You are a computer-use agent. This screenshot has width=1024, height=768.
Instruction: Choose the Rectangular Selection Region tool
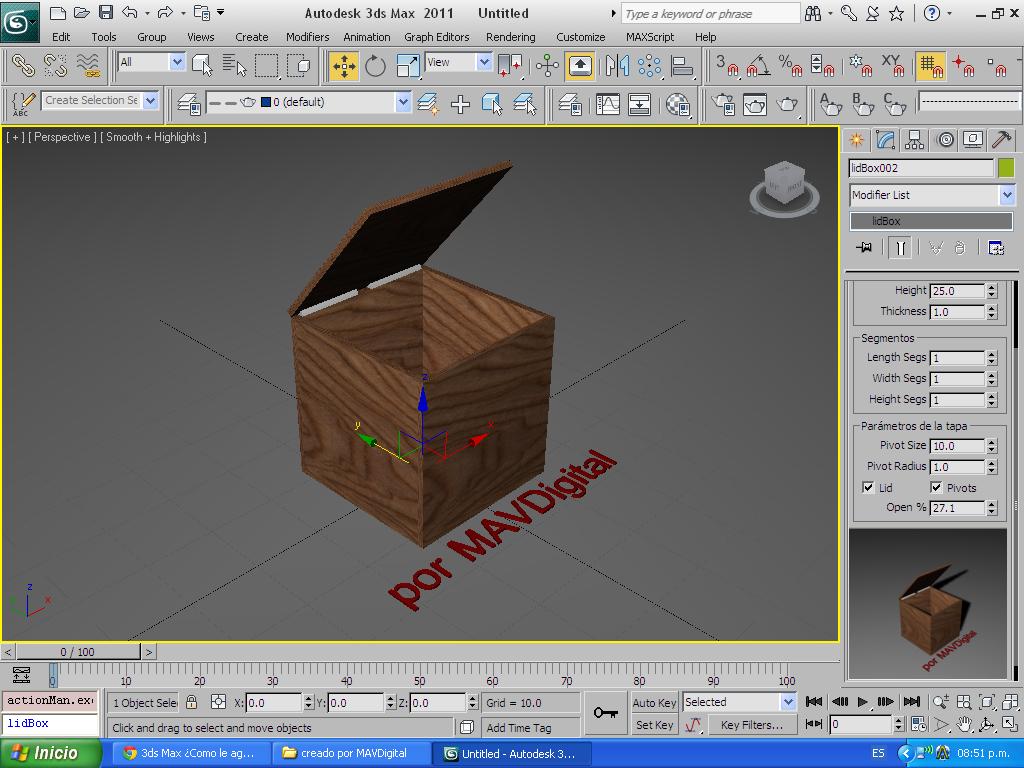coord(266,66)
